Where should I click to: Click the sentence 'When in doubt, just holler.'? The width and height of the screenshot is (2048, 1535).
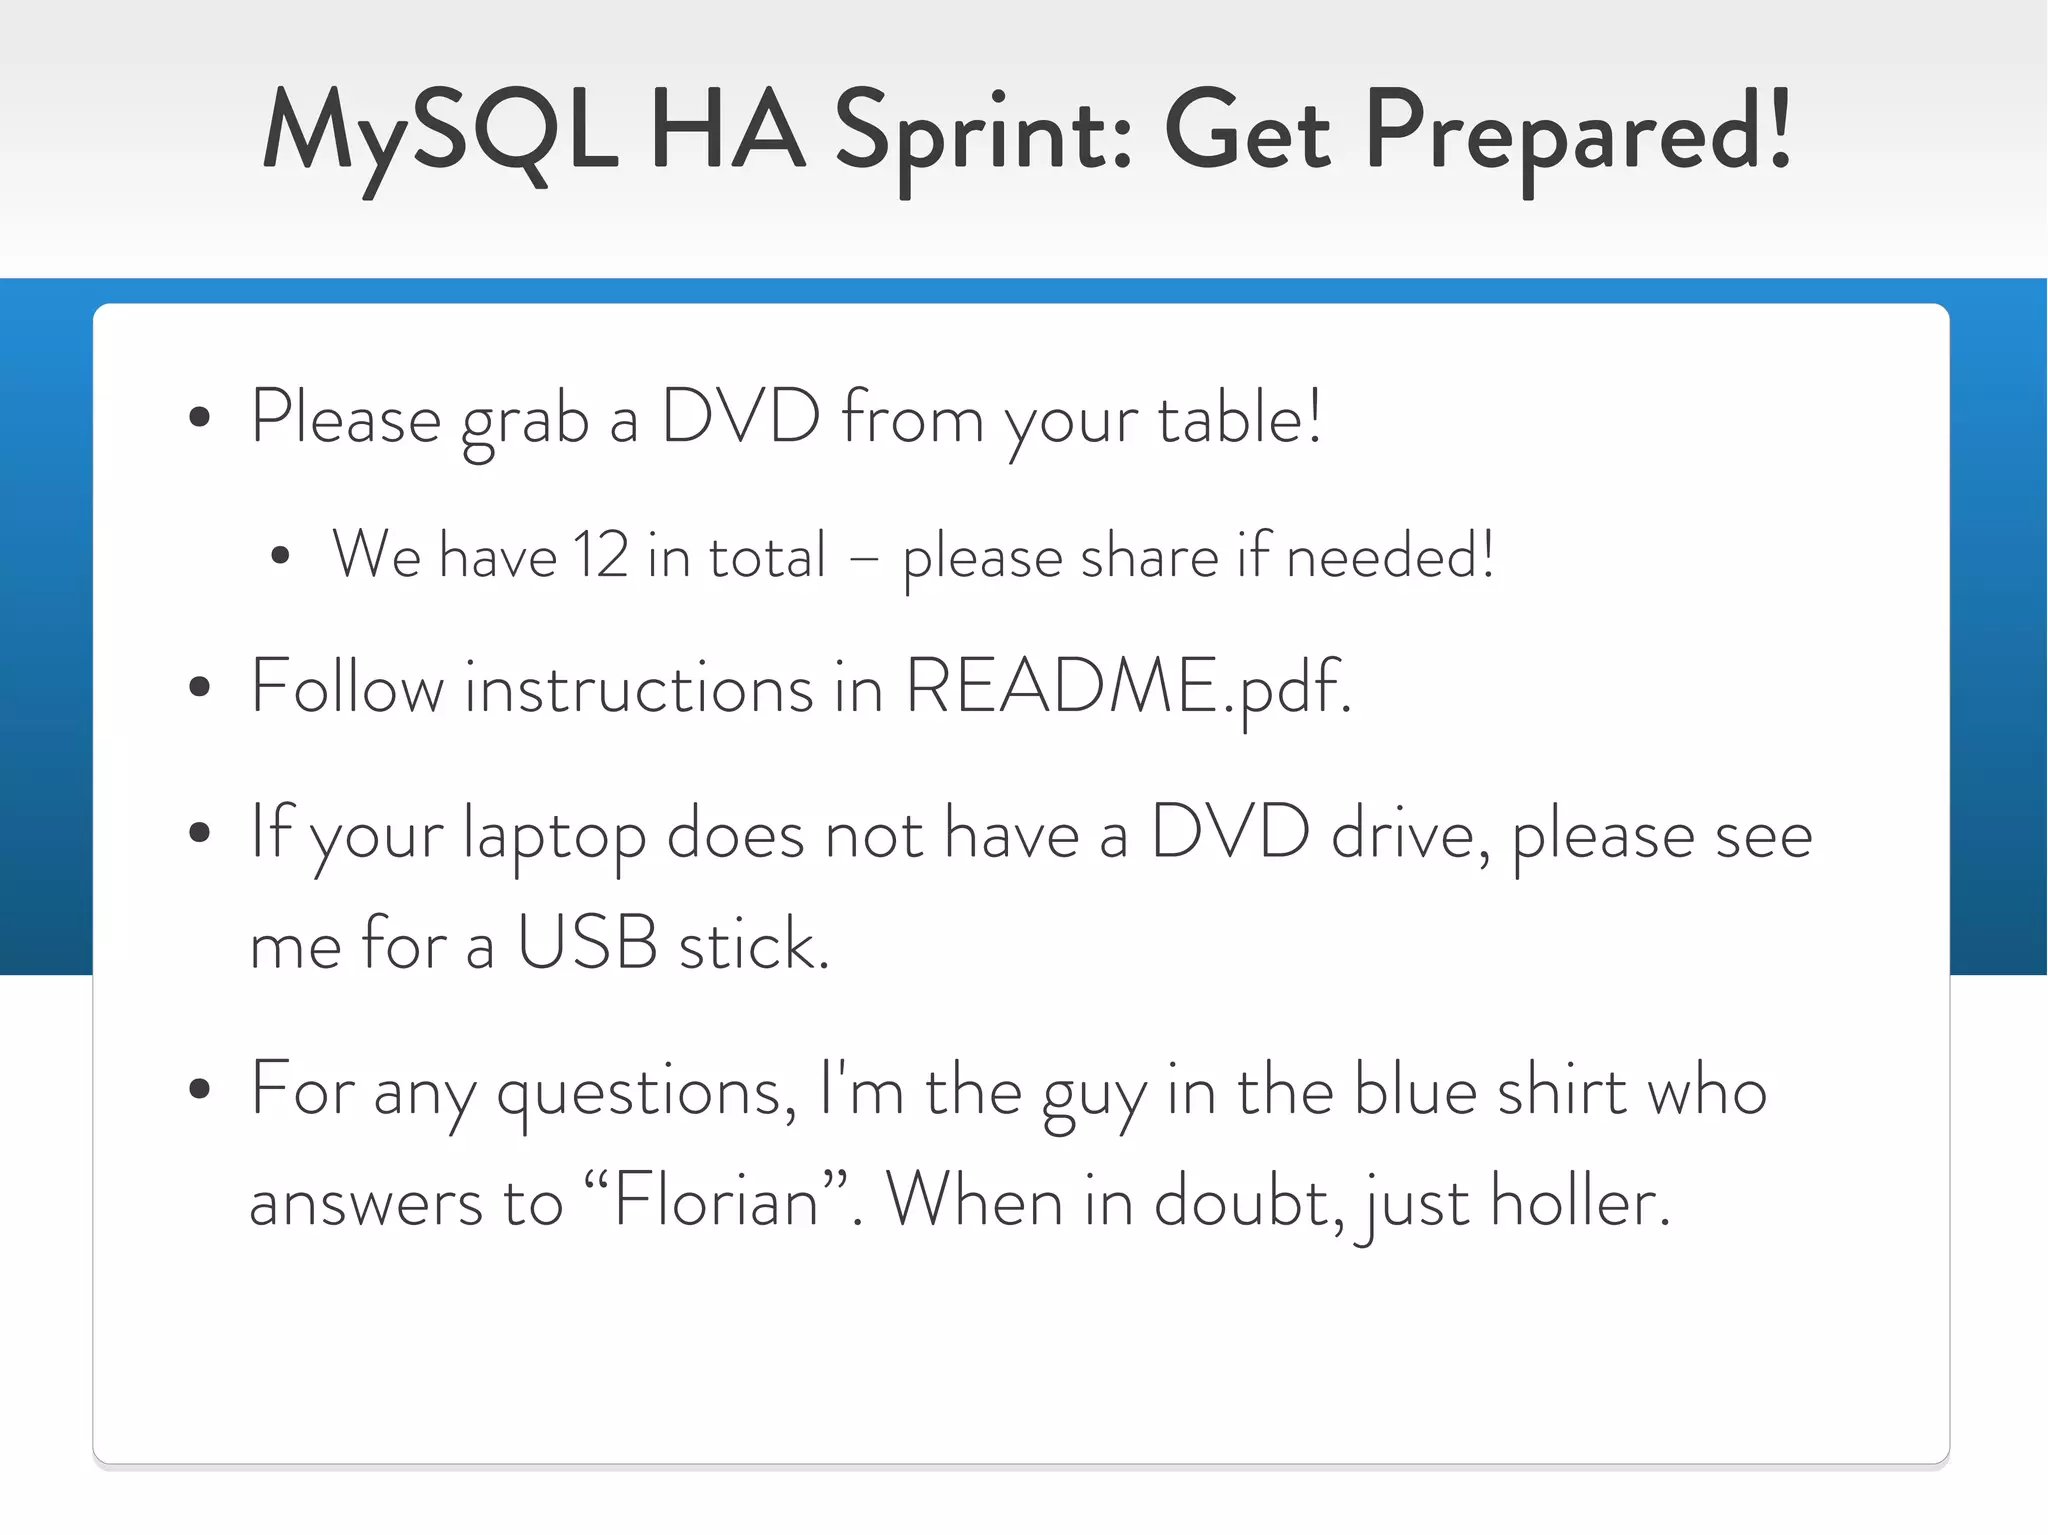pyautogui.click(x=1277, y=1200)
